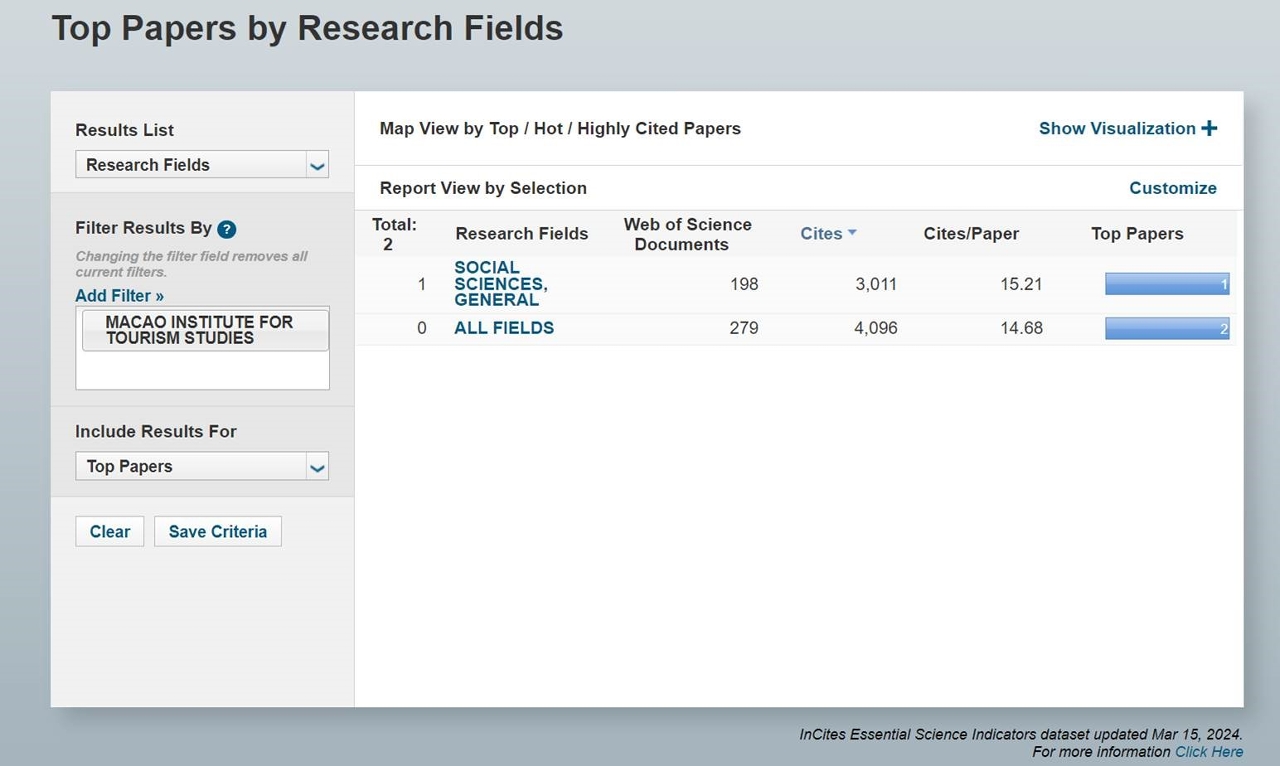Click the Filter Results By help icon

point(227,229)
